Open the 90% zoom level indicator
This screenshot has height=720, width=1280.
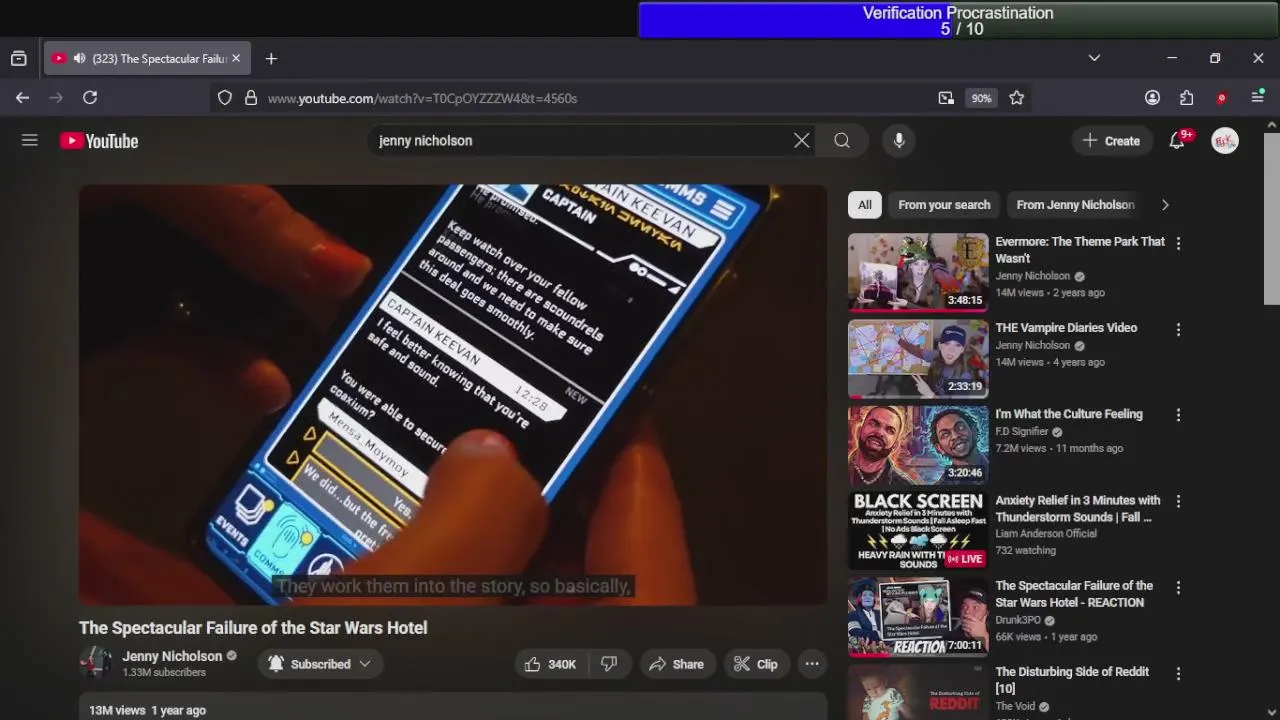point(981,98)
